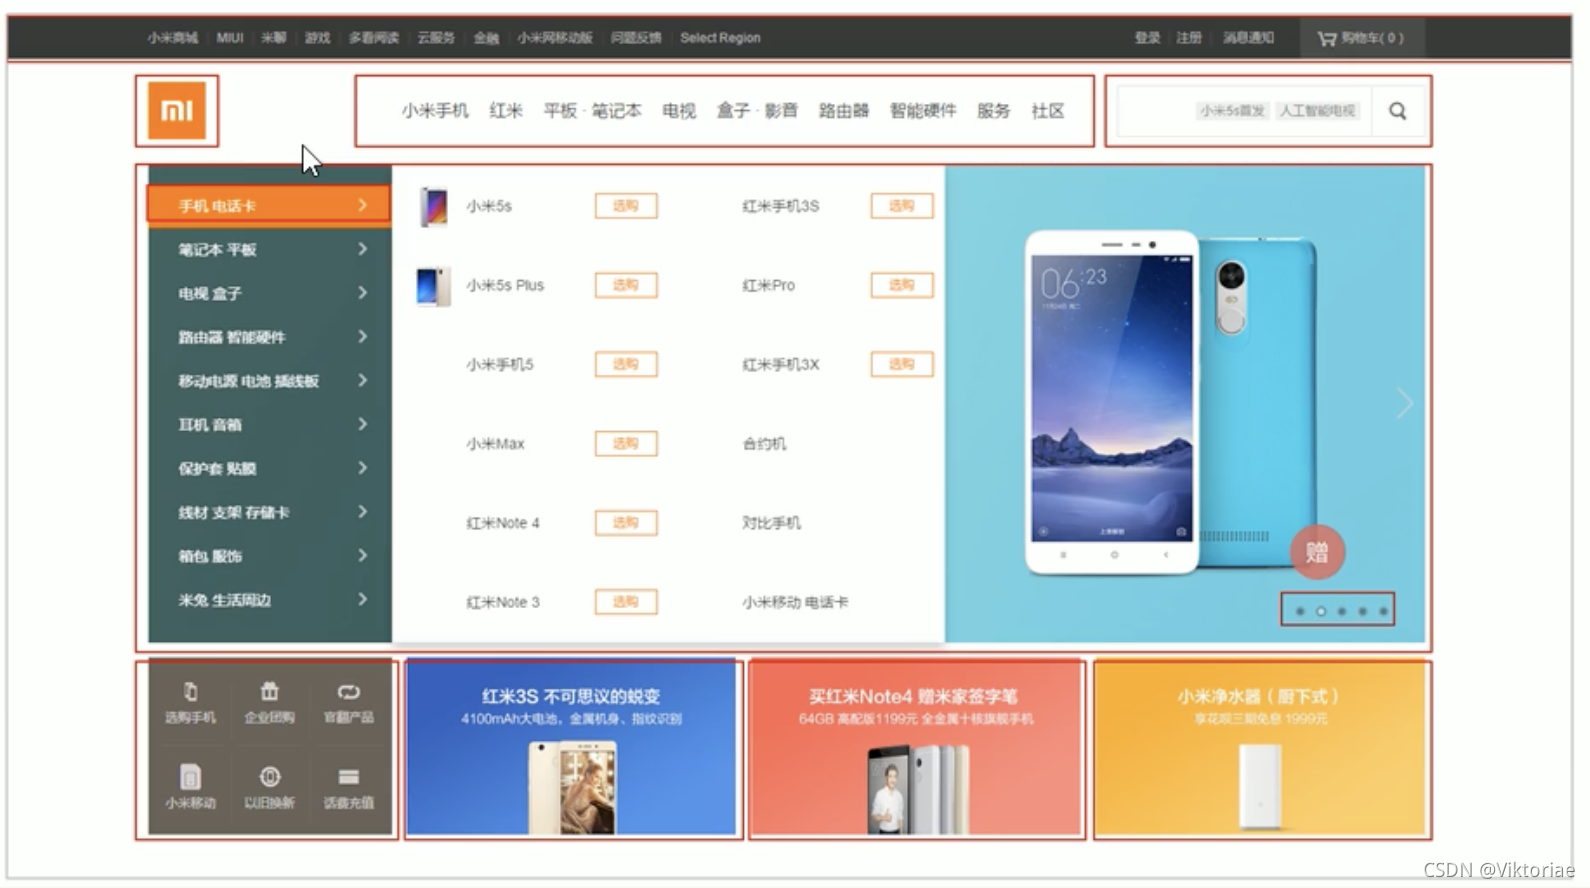This screenshot has height=888, width=1590.
Task: Click 选购 button for 红米手机3X
Action: [x=902, y=364]
